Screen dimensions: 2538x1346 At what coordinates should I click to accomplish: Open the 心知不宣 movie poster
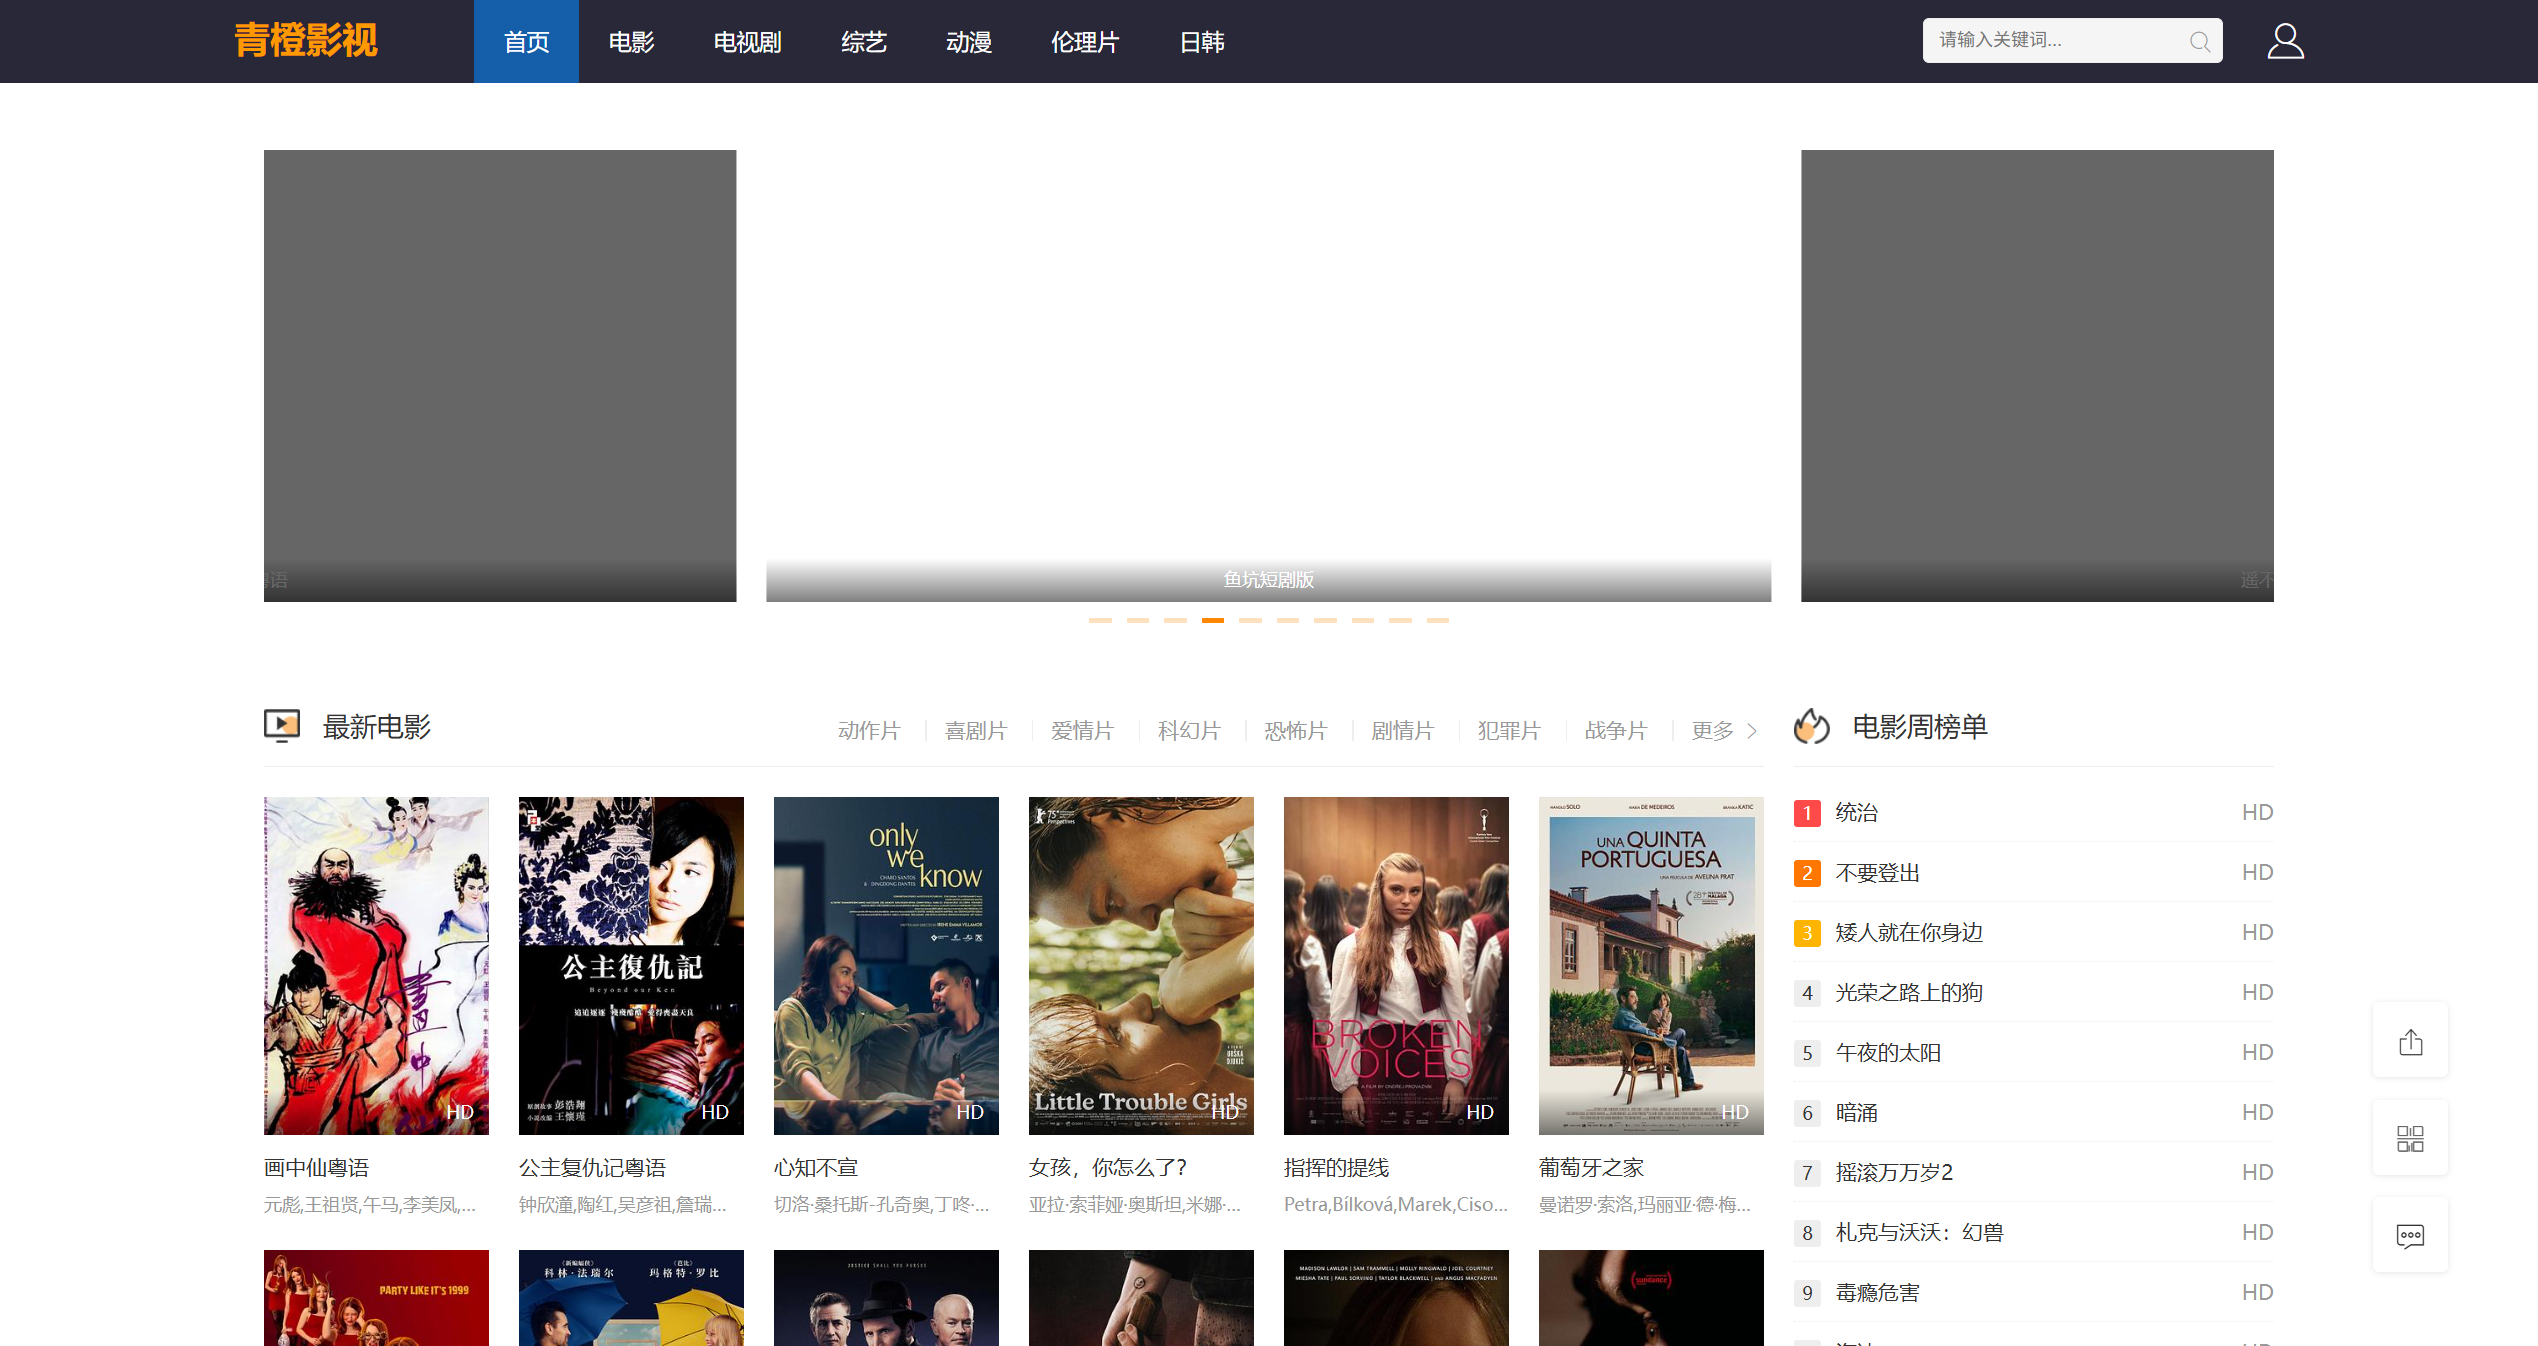(886, 965)
